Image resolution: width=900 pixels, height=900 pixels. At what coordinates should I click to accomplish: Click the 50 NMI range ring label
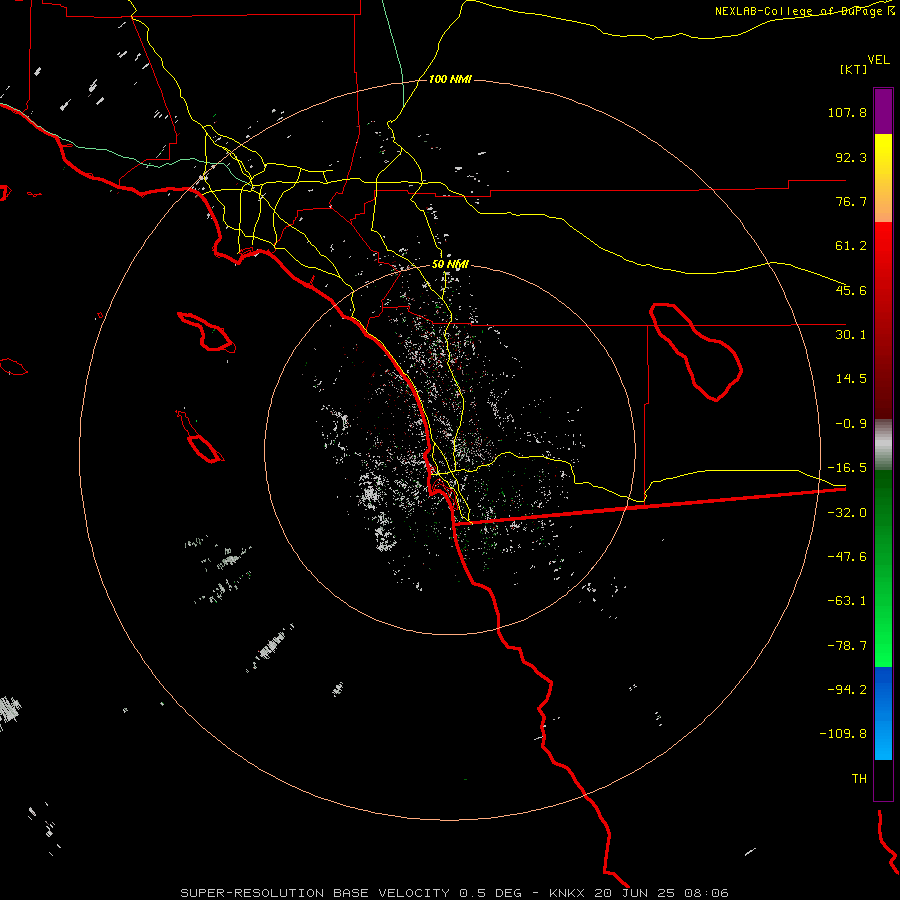450,265
